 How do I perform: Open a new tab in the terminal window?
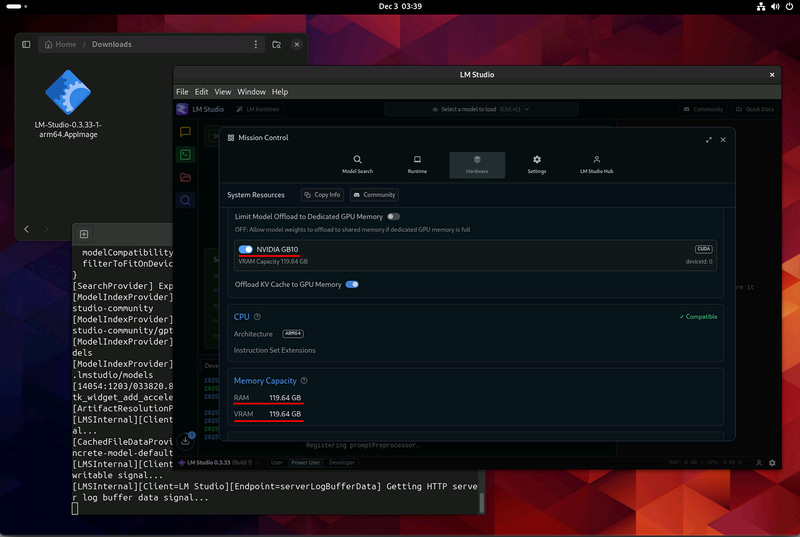point(84,234)
